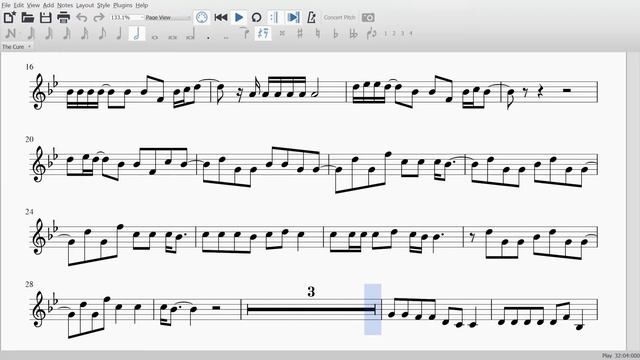The image size is (640, 360).
Task: Select voice 2
Action: coord(394,33)
